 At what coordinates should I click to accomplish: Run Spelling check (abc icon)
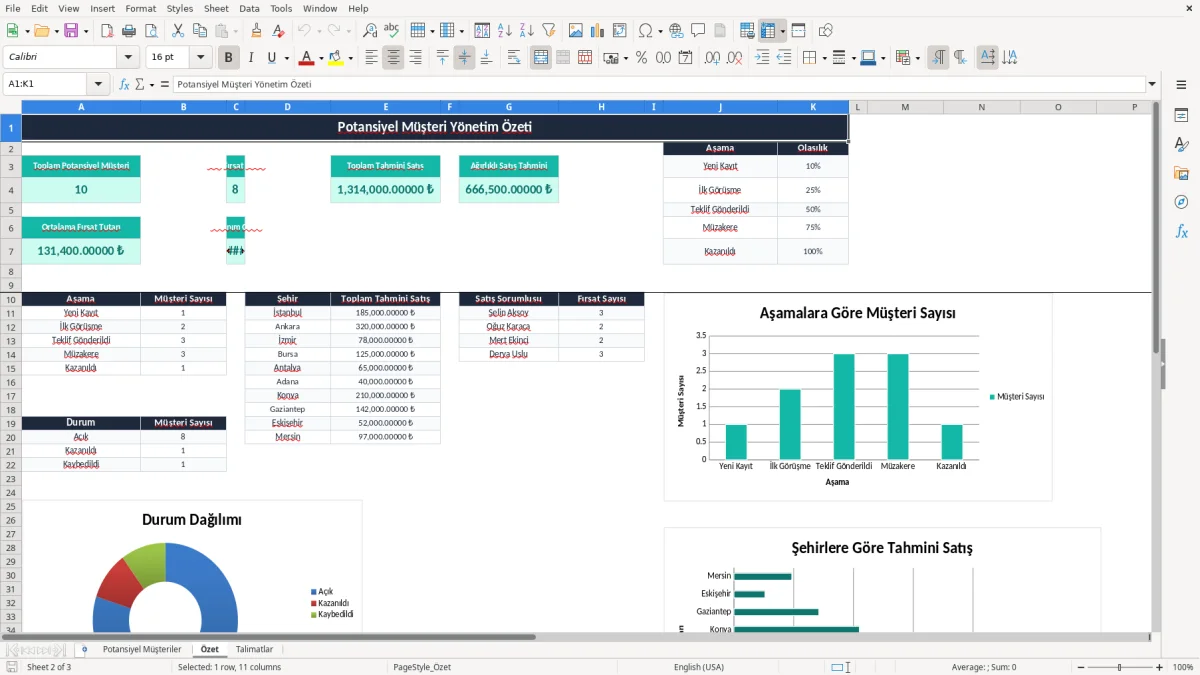tap(392, 31)
